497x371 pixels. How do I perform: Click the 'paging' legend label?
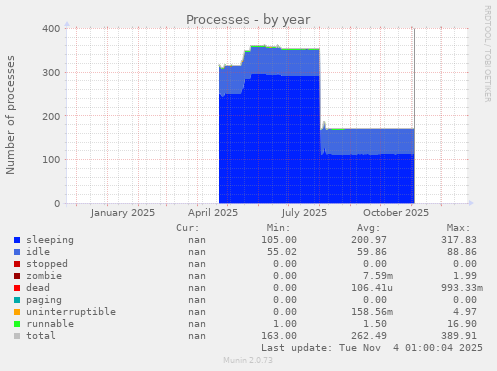pos(44,300)
